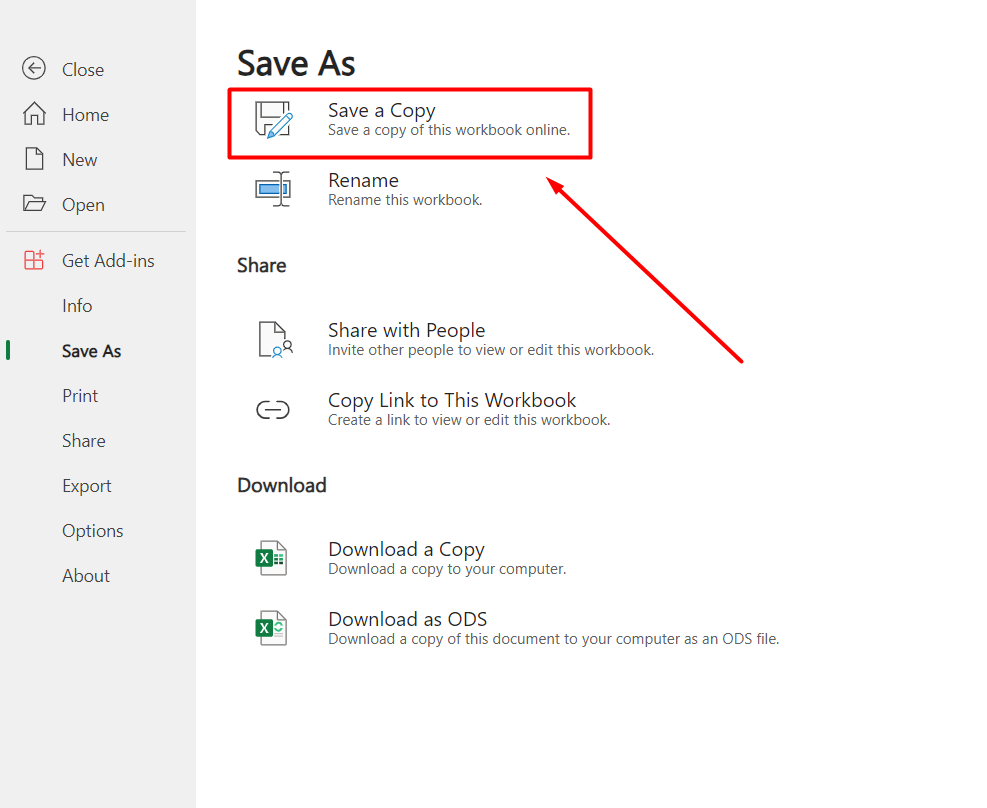Select New in the sidebar
This screenshot has width=987, height=808.
pyautogui.click(x=79, y=160)
